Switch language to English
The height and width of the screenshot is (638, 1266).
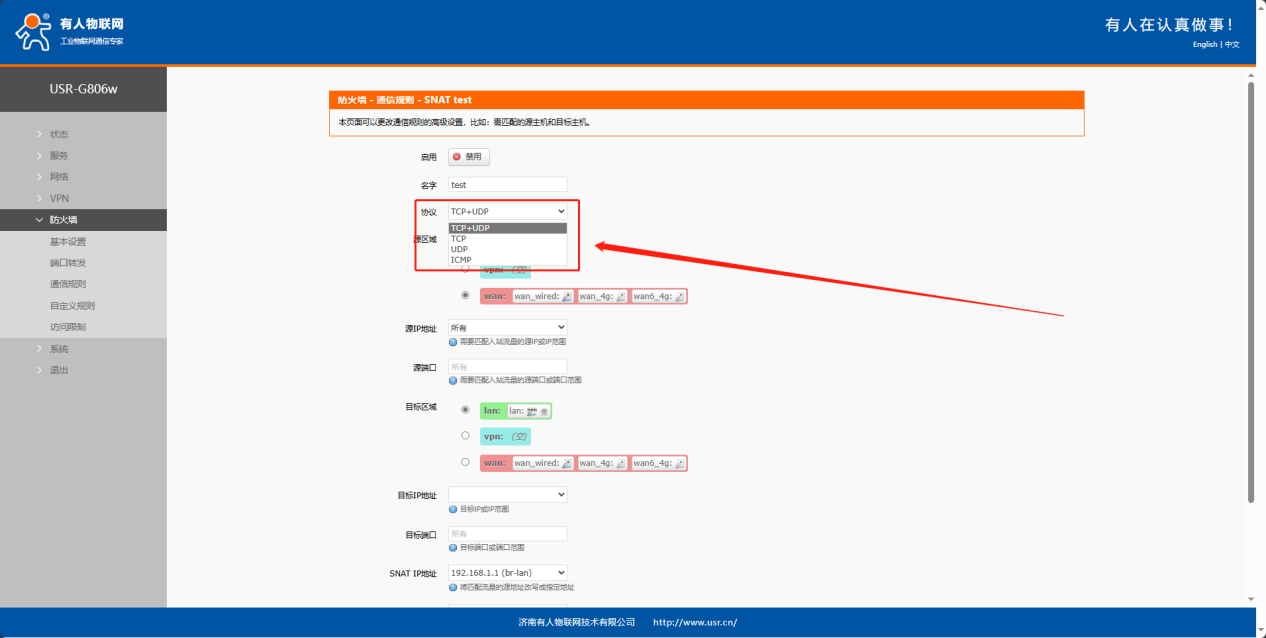(1205, 44)
